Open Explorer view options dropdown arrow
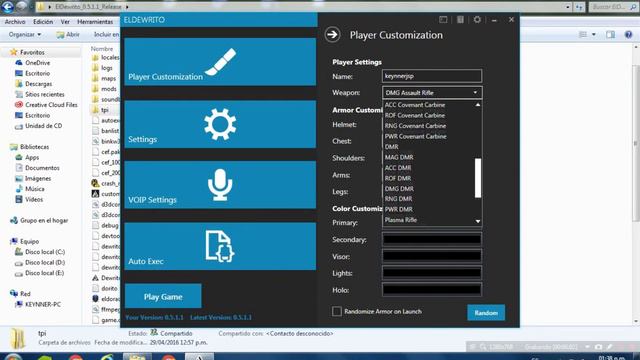Screen dimensions: 640x360 pos(593,35)
